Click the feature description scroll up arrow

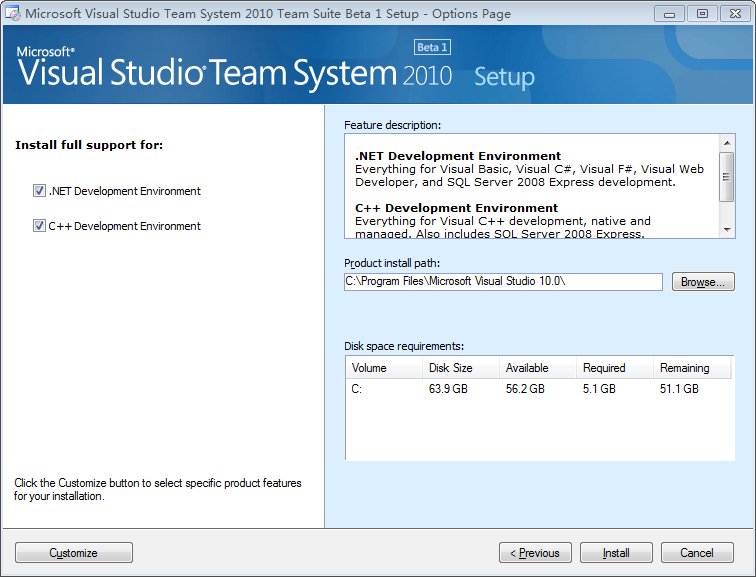[x=727, y=143]
